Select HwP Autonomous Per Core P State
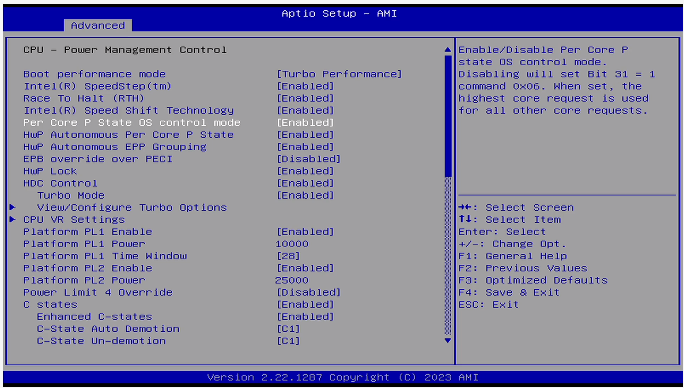The height and width of the screenshot is (388, 684). coord(129,134)
